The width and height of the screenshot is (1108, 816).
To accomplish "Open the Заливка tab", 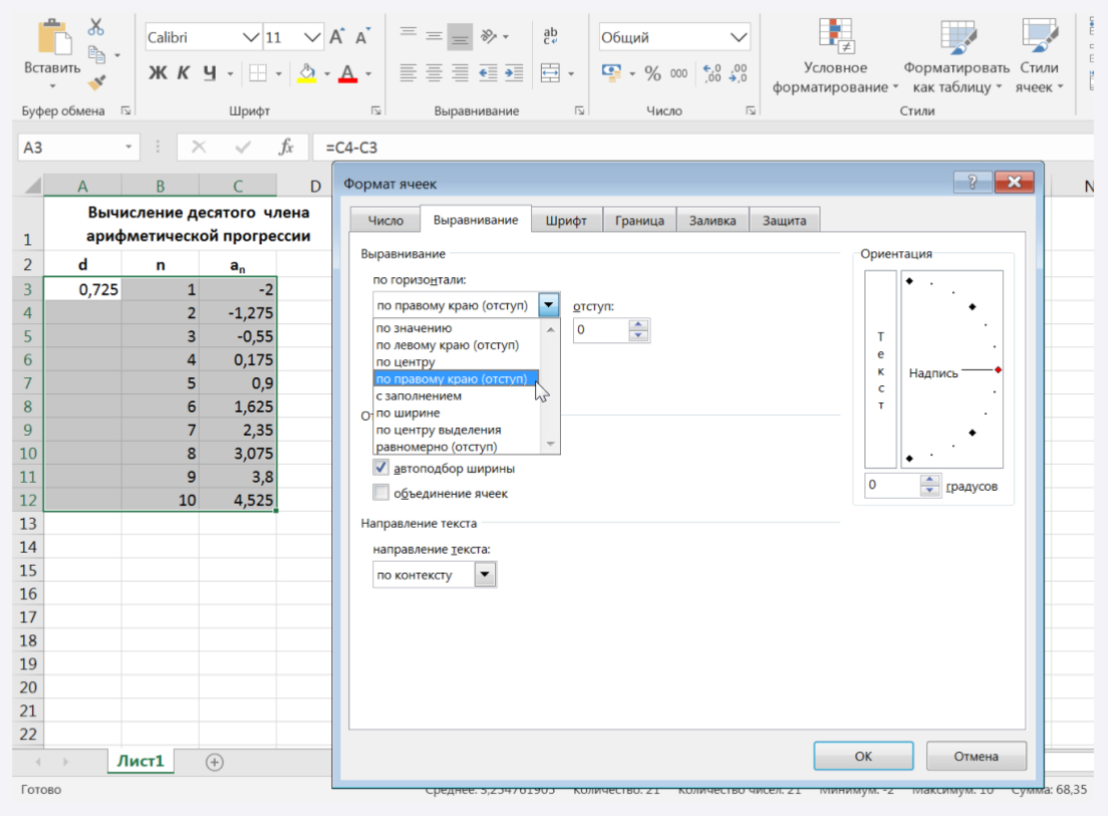I will point(712,221).
